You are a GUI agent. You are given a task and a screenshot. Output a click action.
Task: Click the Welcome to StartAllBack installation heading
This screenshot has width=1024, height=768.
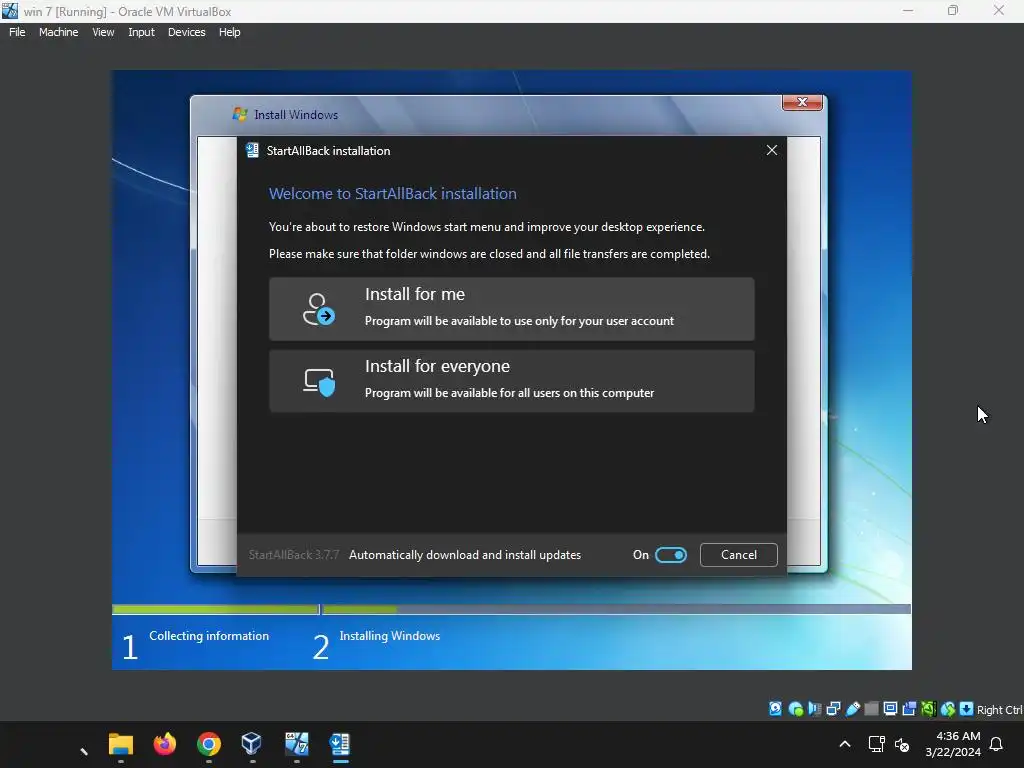392,193
